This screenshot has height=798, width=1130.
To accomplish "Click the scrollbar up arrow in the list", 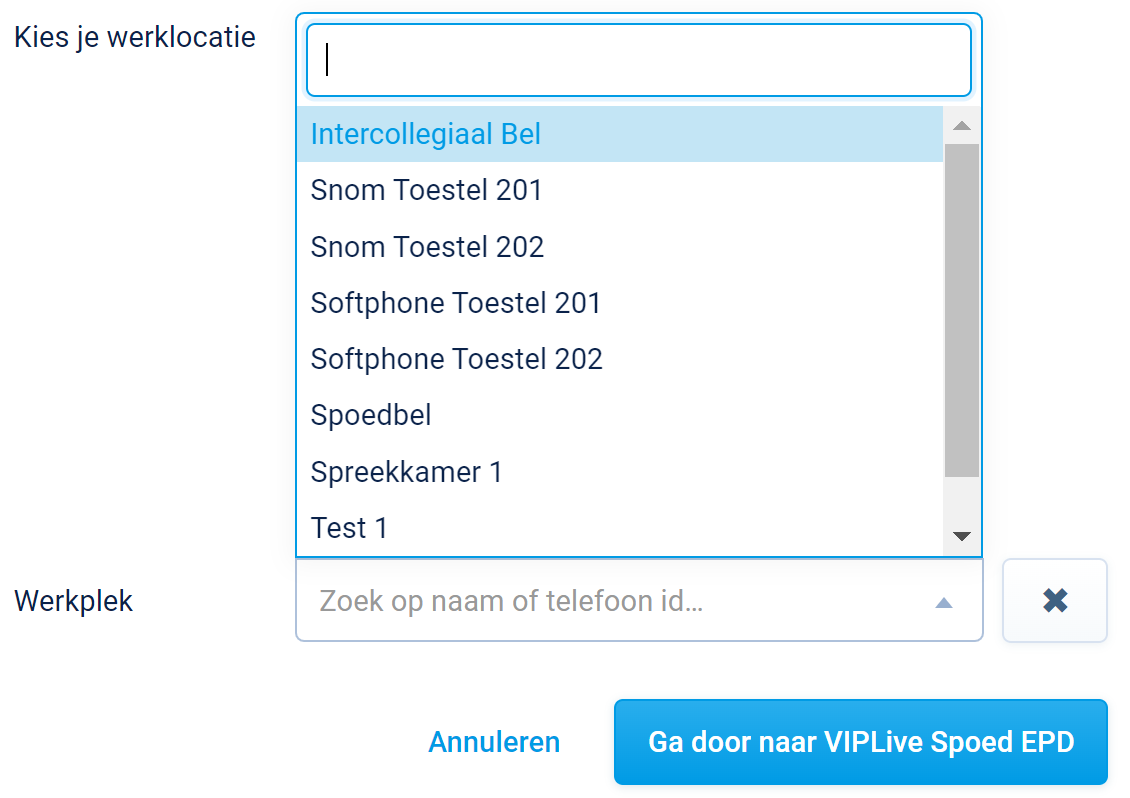I will click(x=962, y=126).
